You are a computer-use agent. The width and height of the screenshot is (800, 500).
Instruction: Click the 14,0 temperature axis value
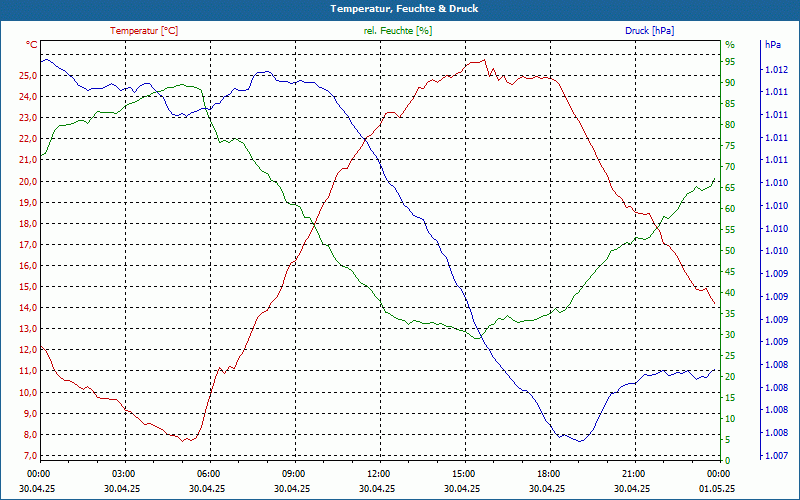coord(28,308)
